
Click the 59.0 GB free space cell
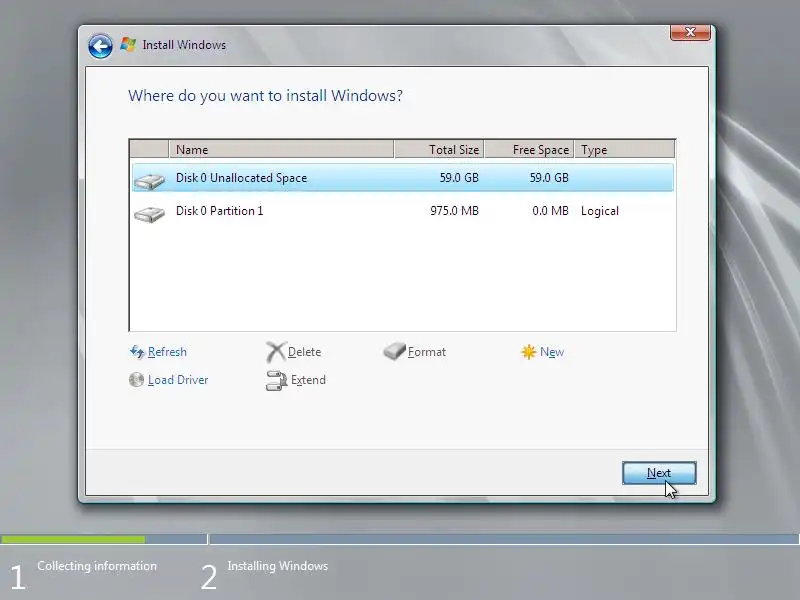548,178
